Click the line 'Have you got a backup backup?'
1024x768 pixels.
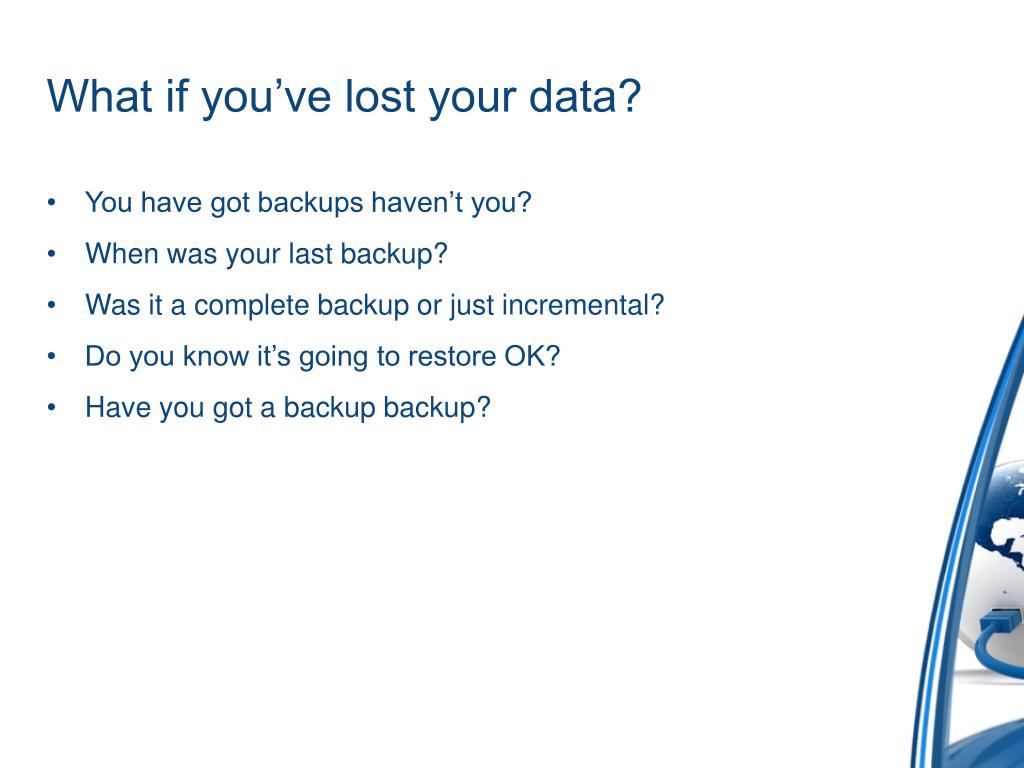tap(287, 408)
